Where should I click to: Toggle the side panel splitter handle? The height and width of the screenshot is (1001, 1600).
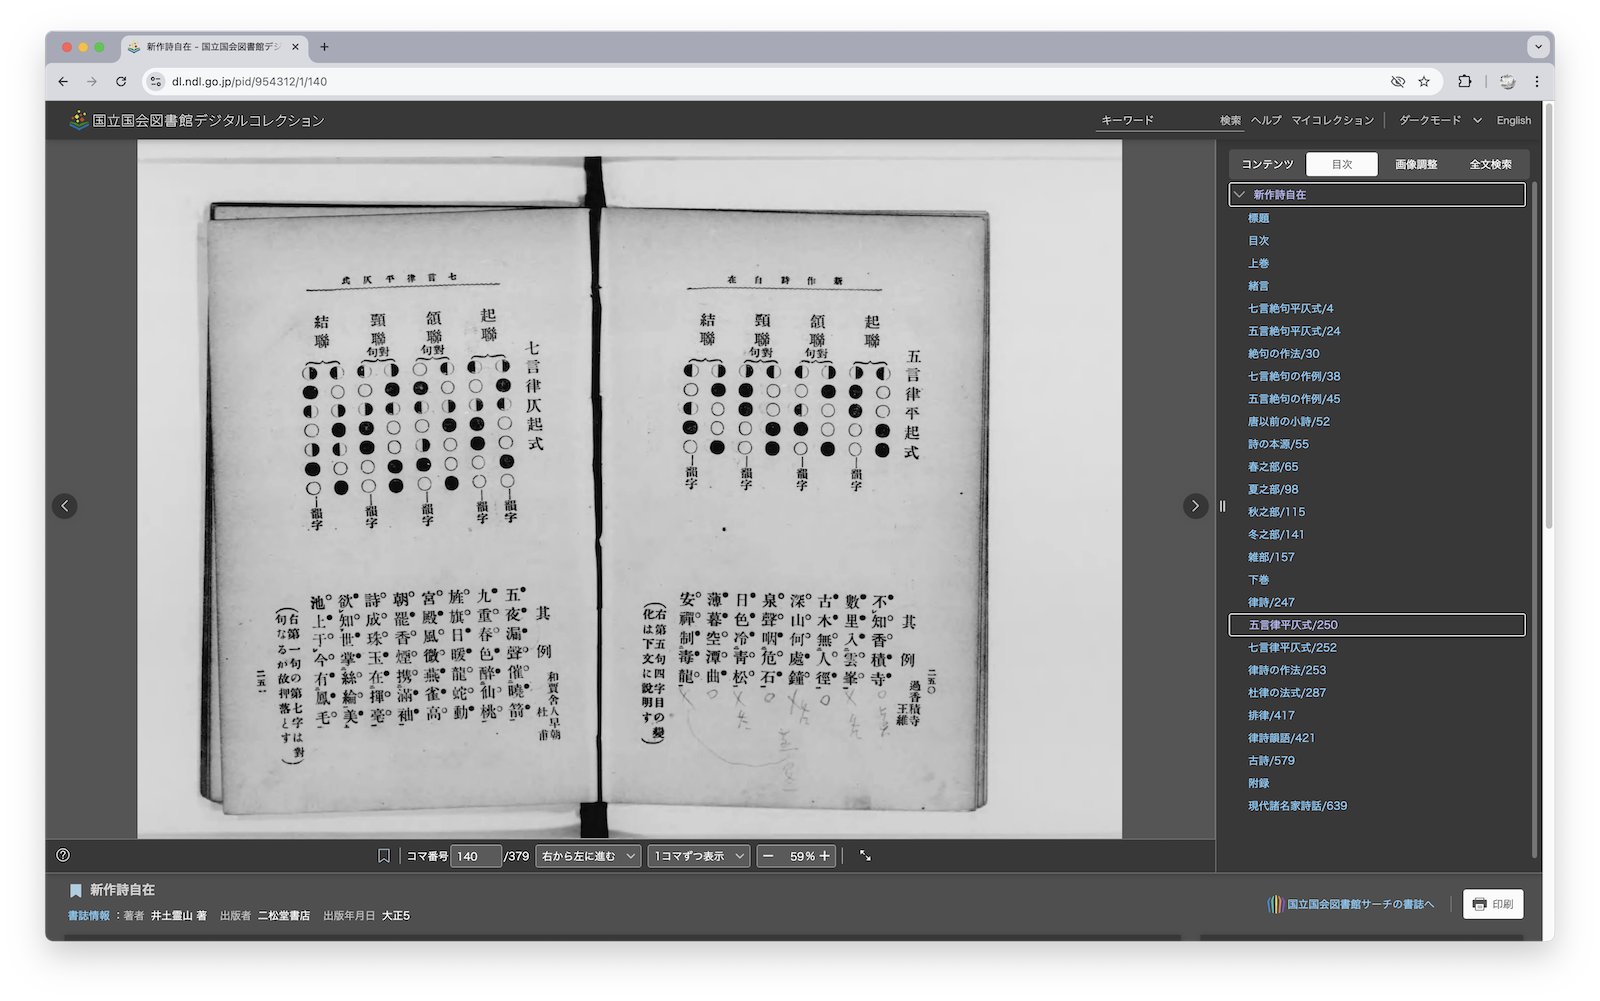click(x=1222, y=506)
